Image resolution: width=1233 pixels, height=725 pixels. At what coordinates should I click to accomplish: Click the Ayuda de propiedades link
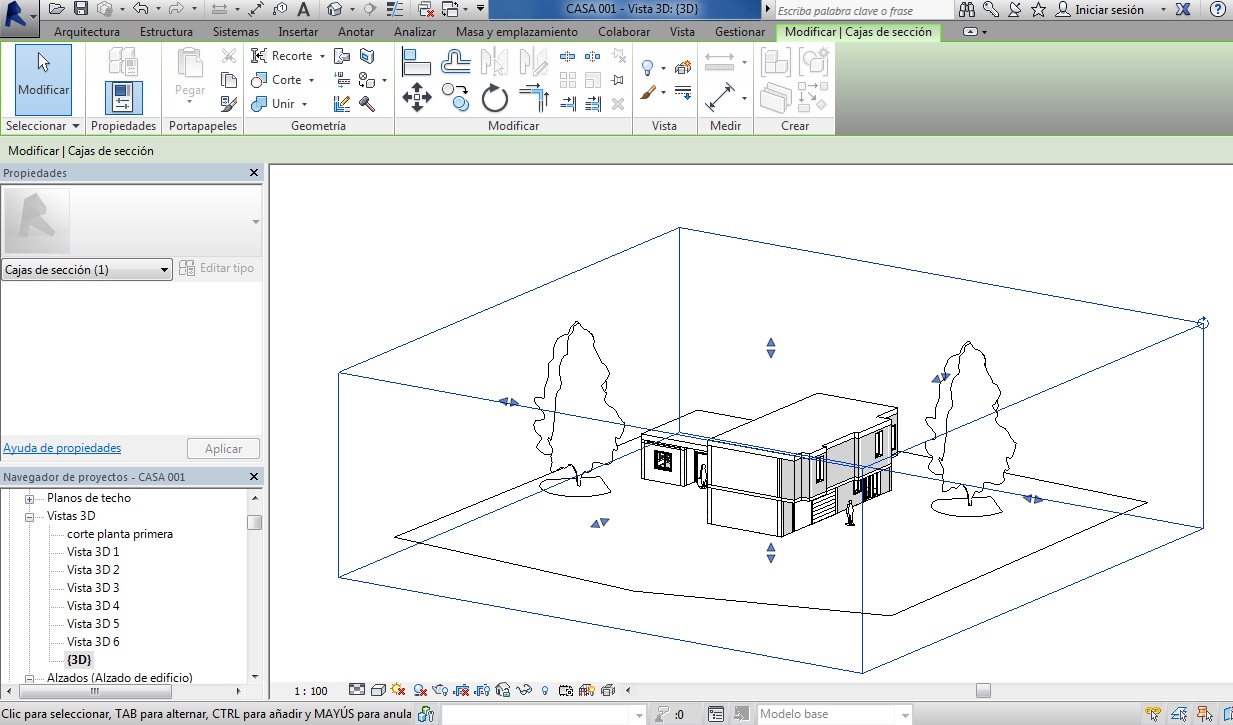coord(62,448)
